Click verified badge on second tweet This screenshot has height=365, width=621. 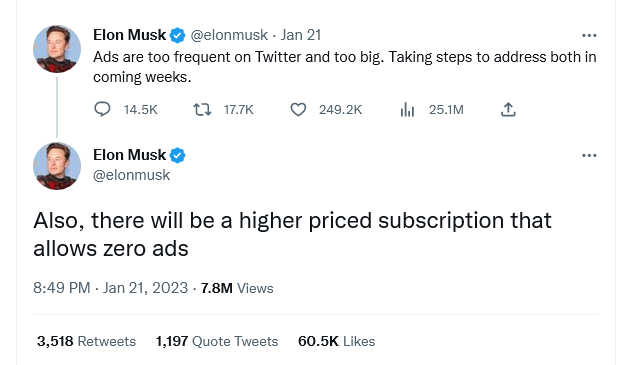[177, 156]
